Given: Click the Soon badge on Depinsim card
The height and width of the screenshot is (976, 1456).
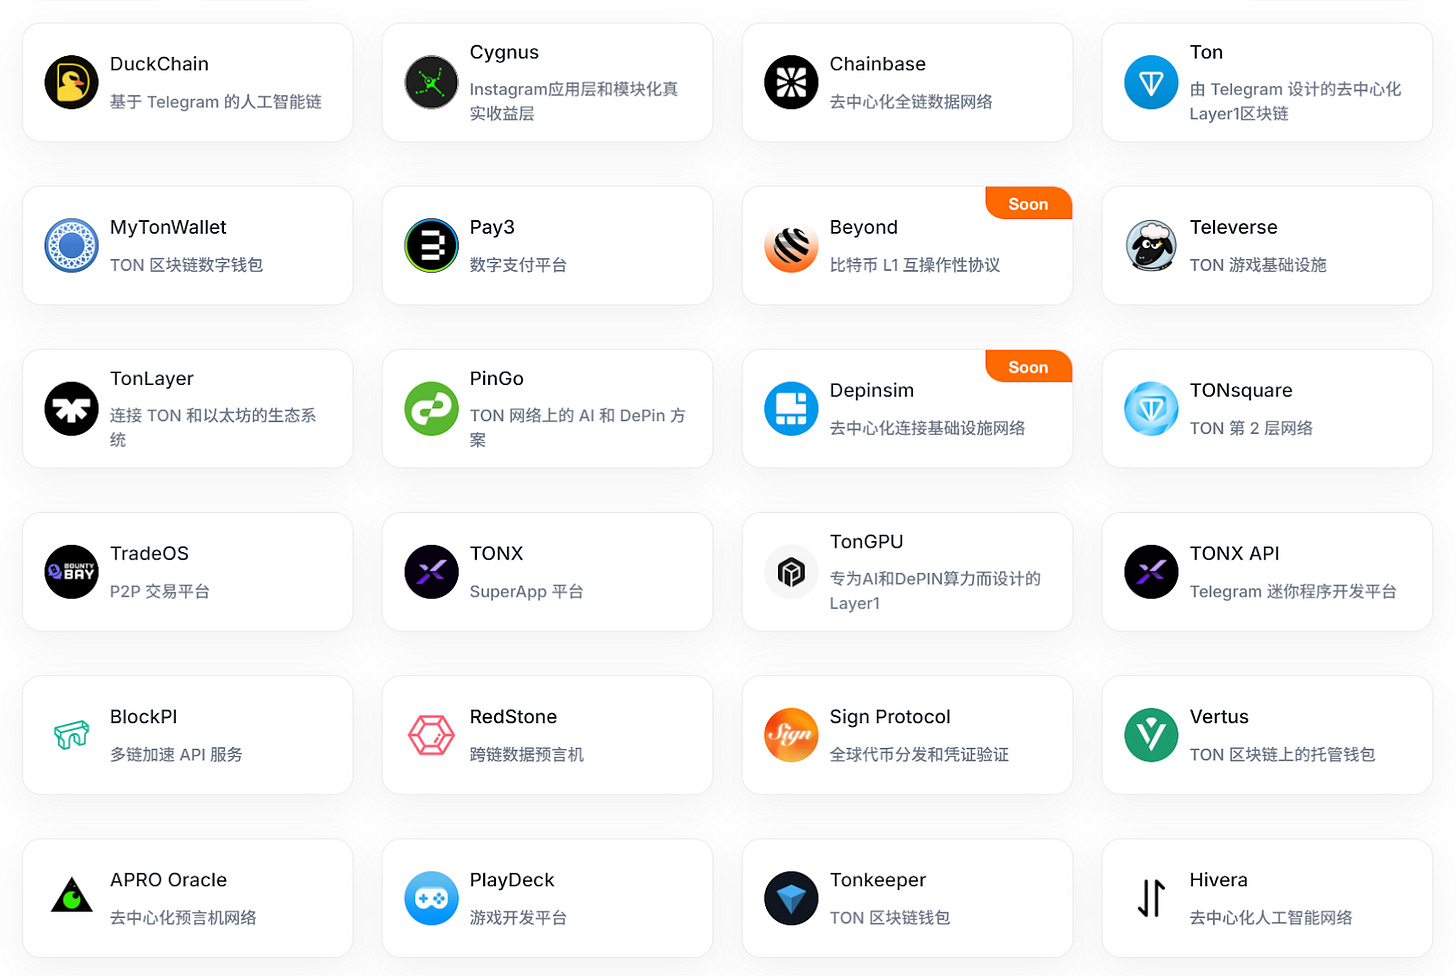Looking at the screenshot, I should click(x=1028, y=367).
